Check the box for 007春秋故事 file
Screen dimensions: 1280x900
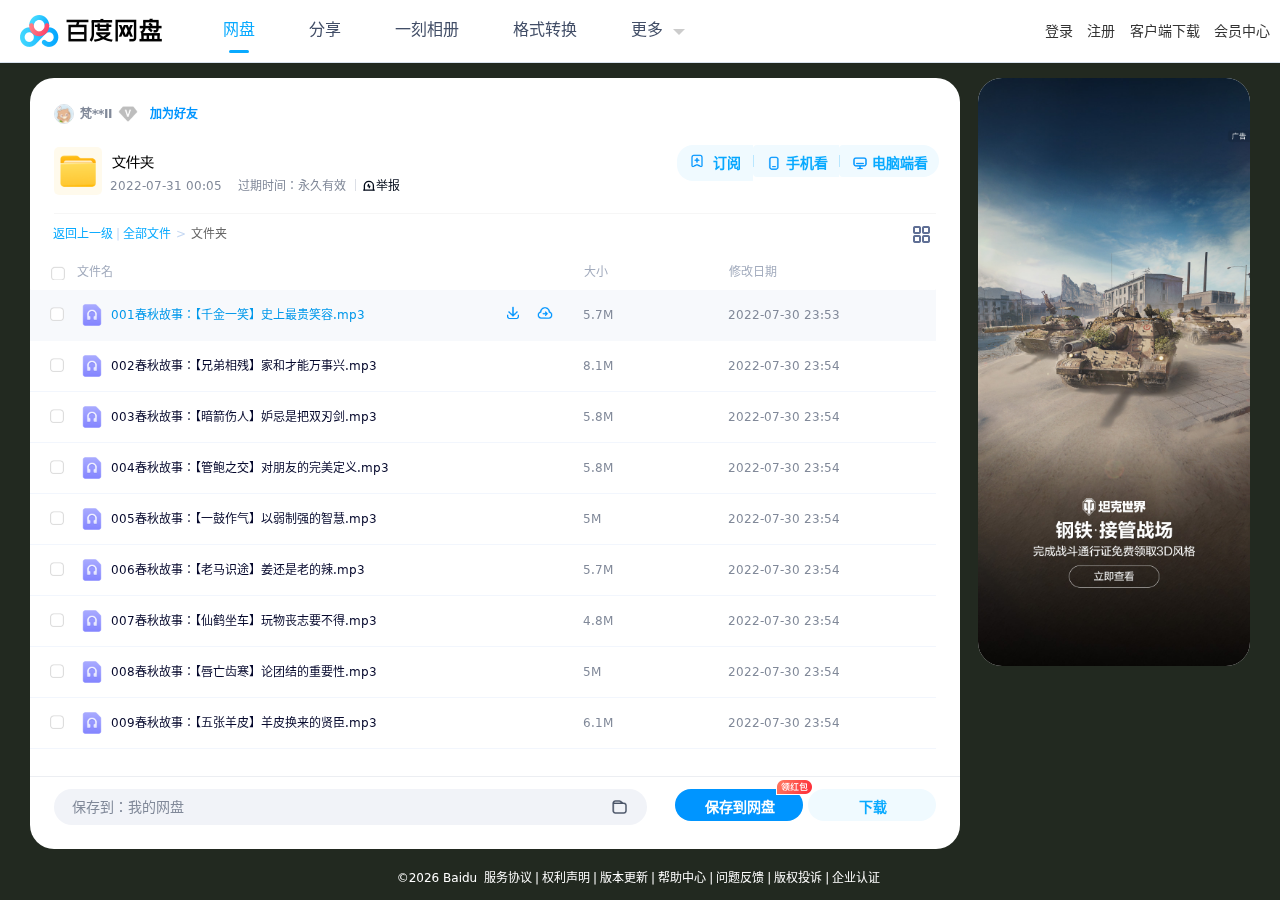57,620
